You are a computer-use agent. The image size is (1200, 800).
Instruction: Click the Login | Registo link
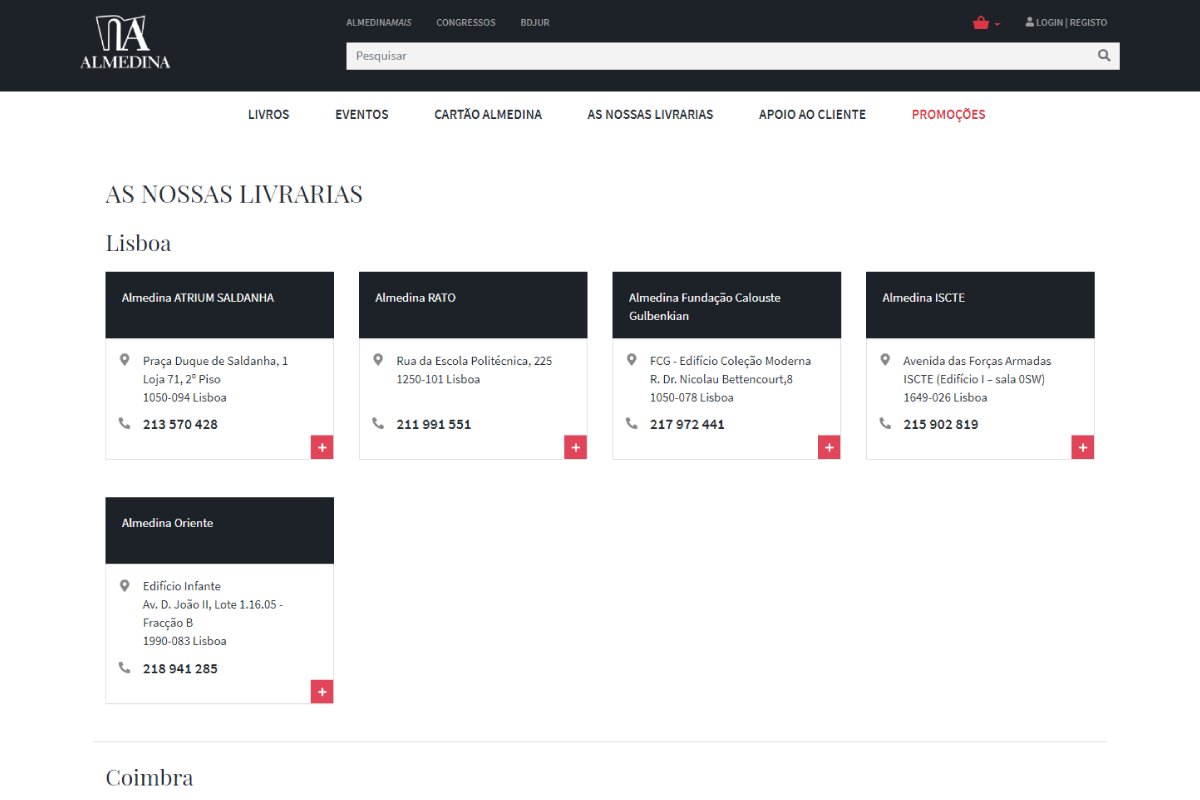[x=1066, y=22]
